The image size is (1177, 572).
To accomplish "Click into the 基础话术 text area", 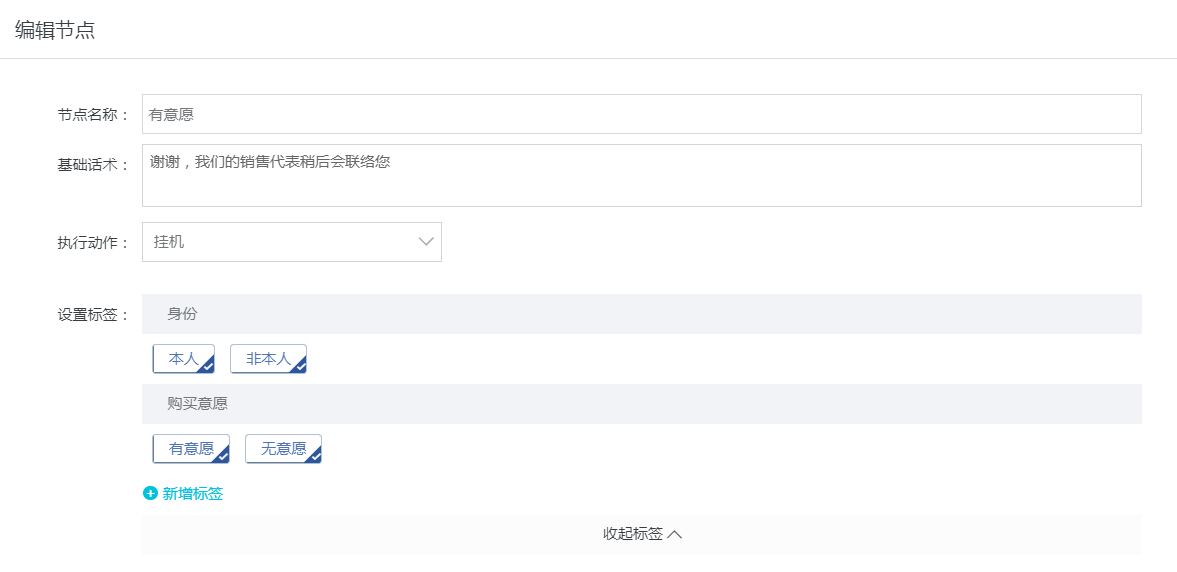I will 642,175.
